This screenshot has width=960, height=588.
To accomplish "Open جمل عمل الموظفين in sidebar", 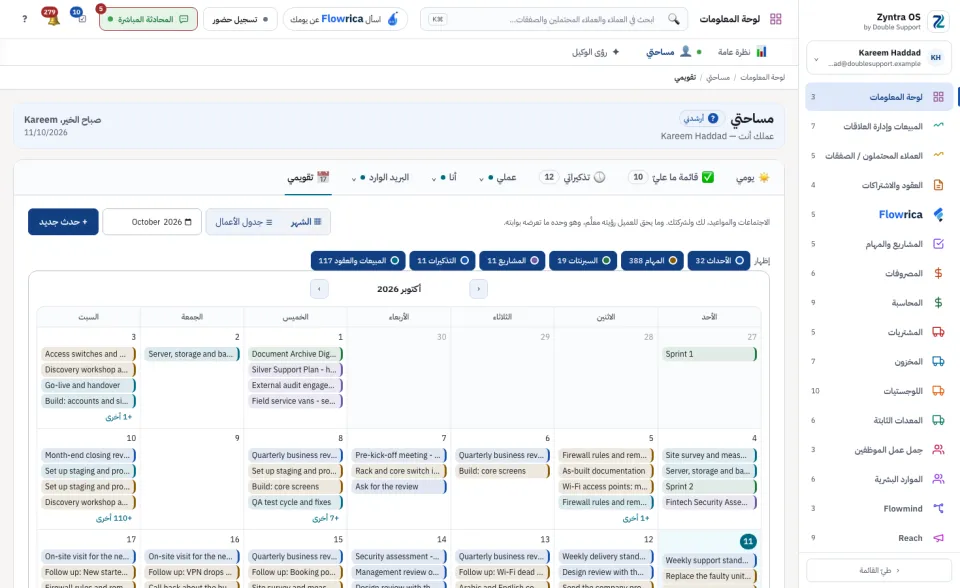I will 879,450.
